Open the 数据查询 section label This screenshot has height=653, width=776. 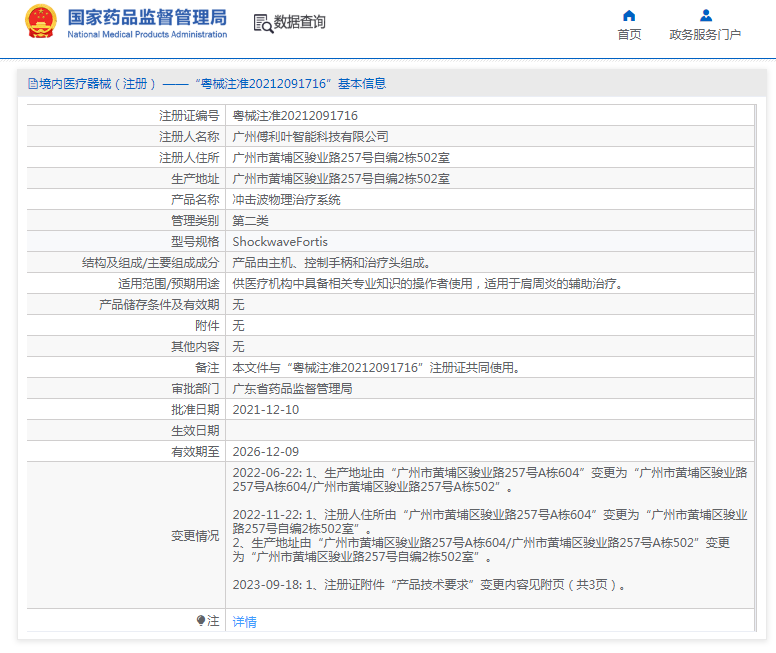click(x=300, y=22)
